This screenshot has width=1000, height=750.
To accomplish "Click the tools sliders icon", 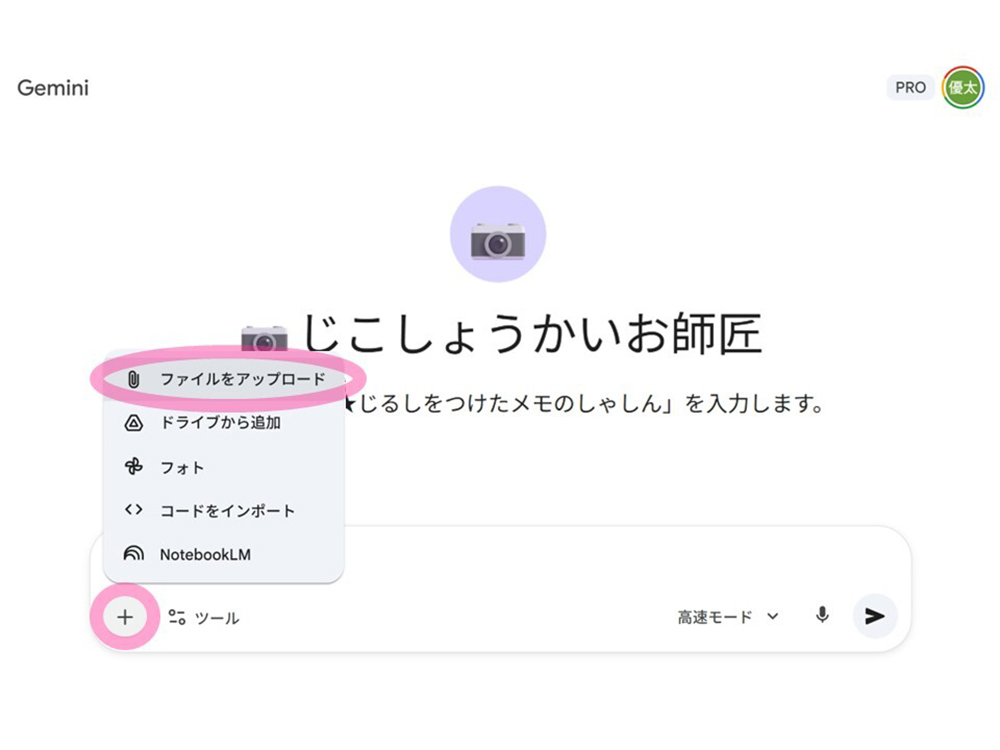I will tap(177, 618).
